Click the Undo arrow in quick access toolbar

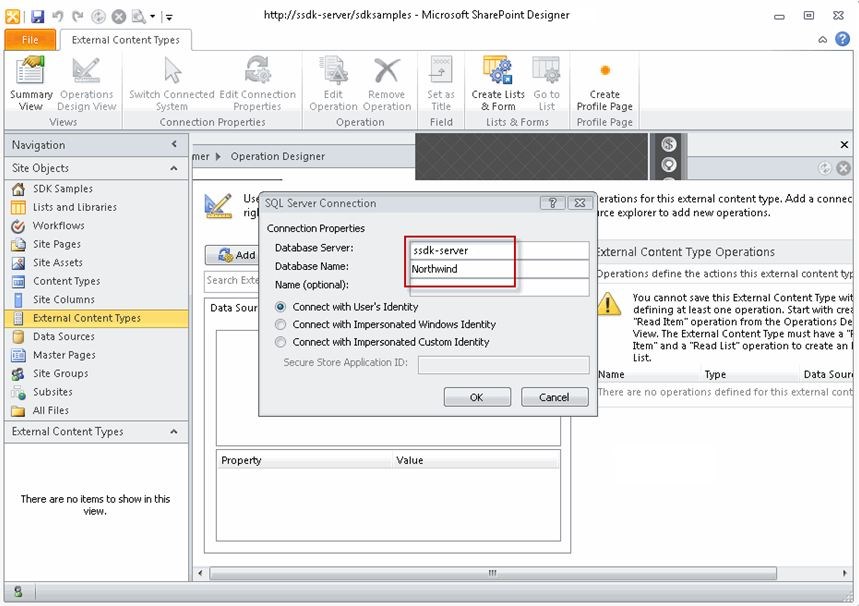58,16
